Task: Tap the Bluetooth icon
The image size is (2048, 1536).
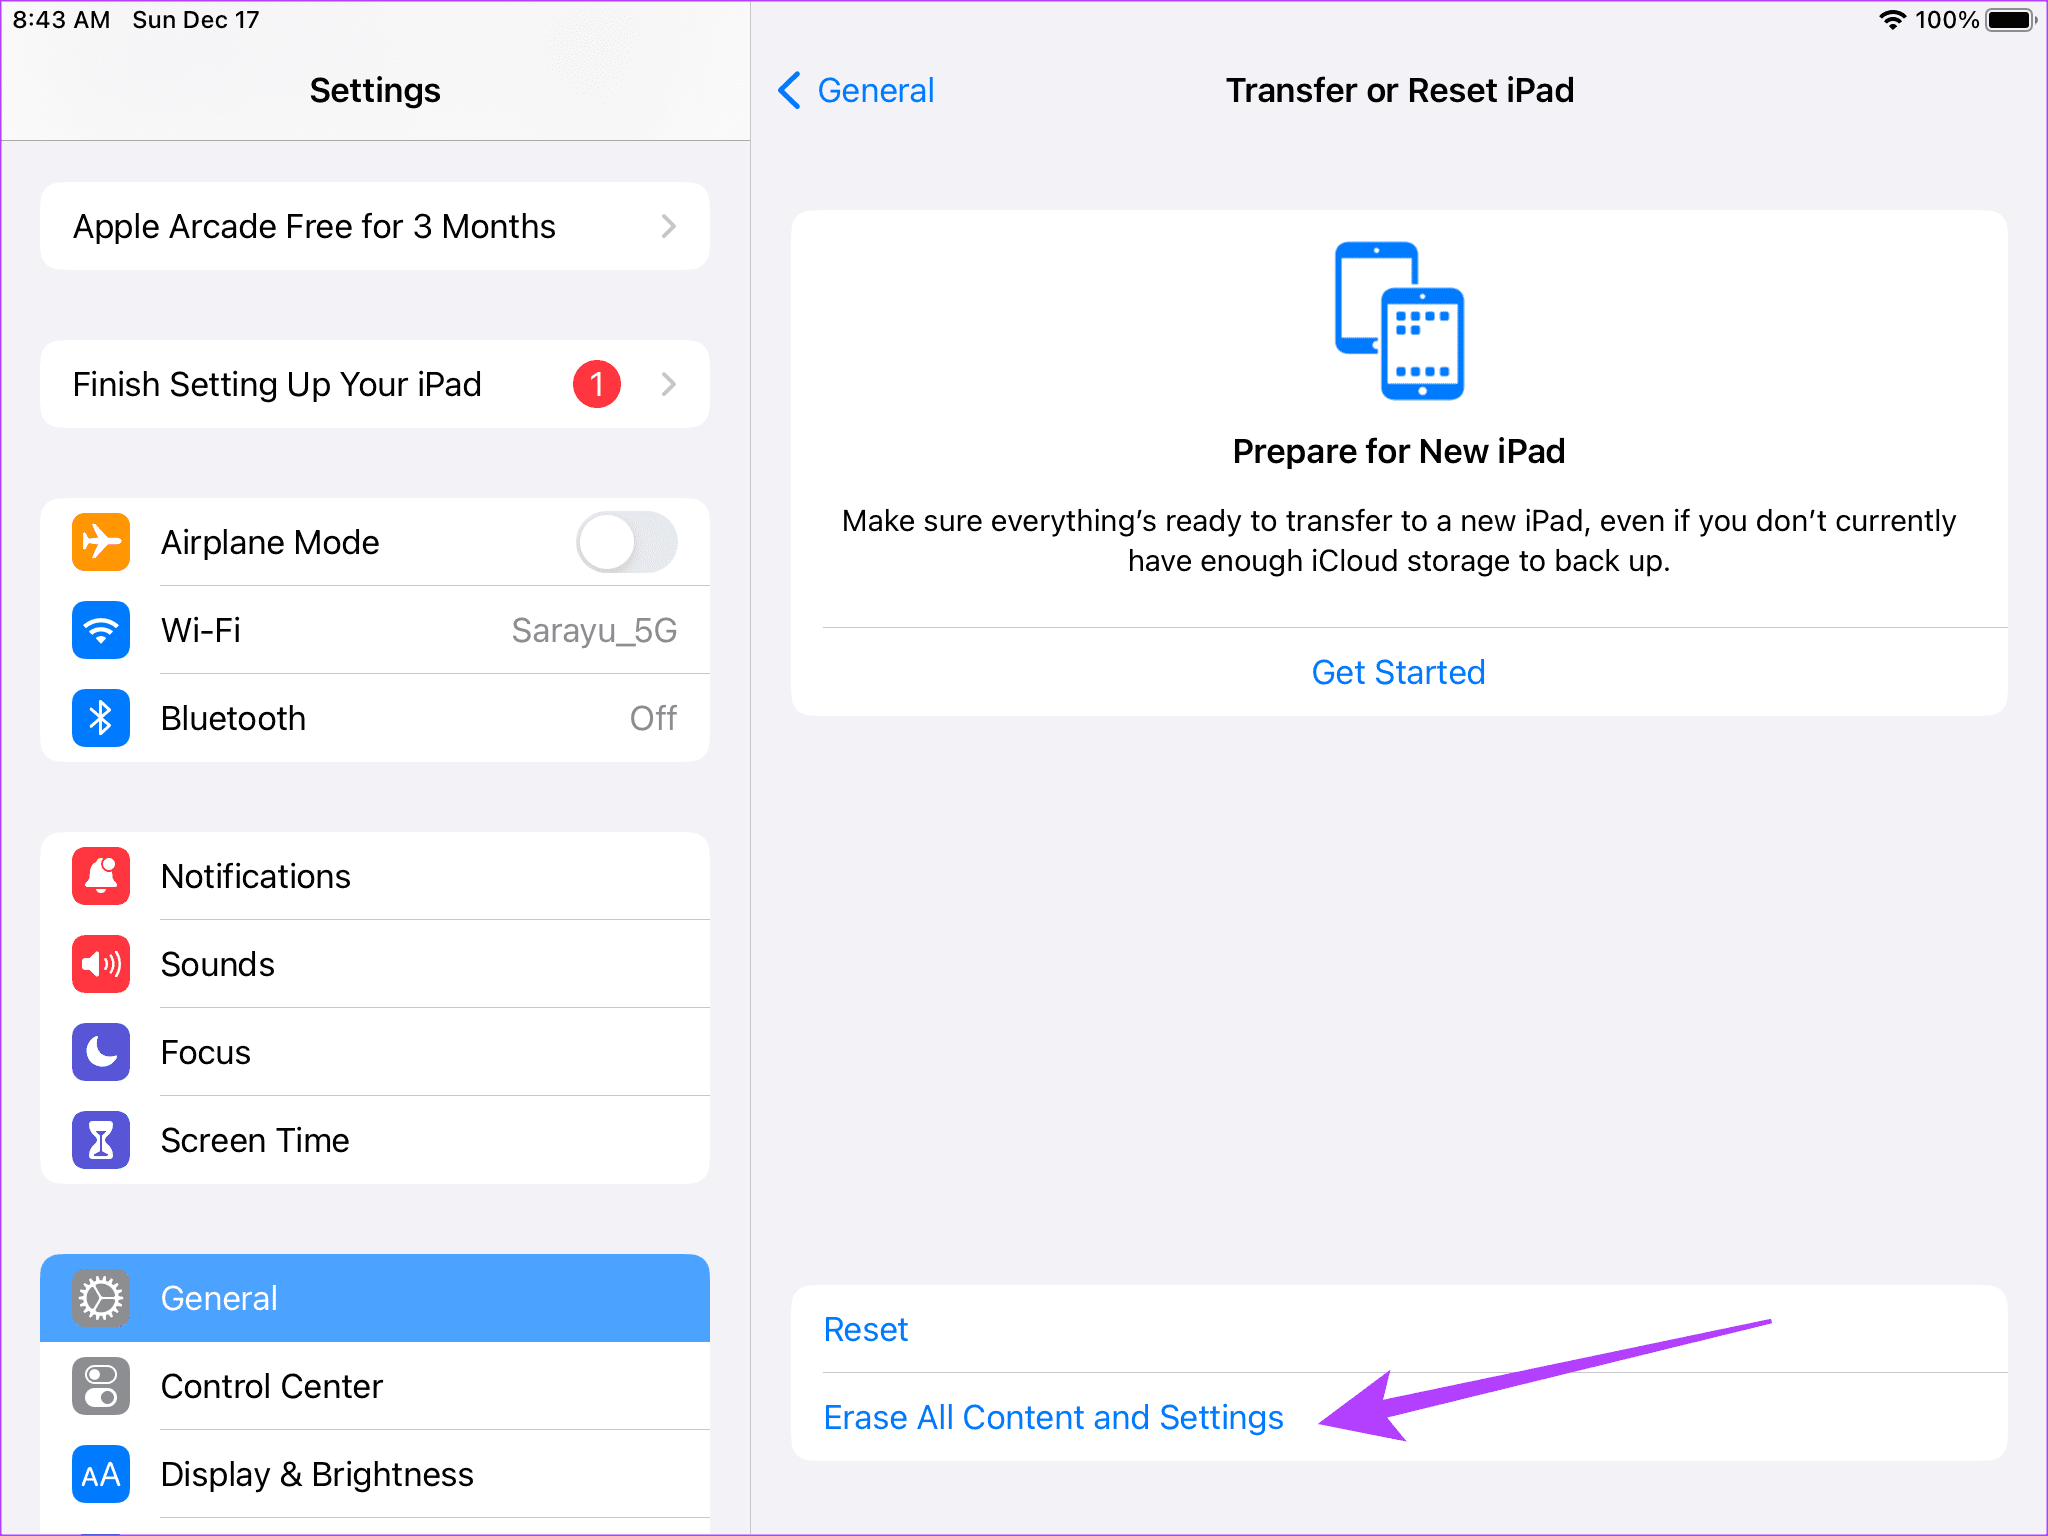Action: 102,716
